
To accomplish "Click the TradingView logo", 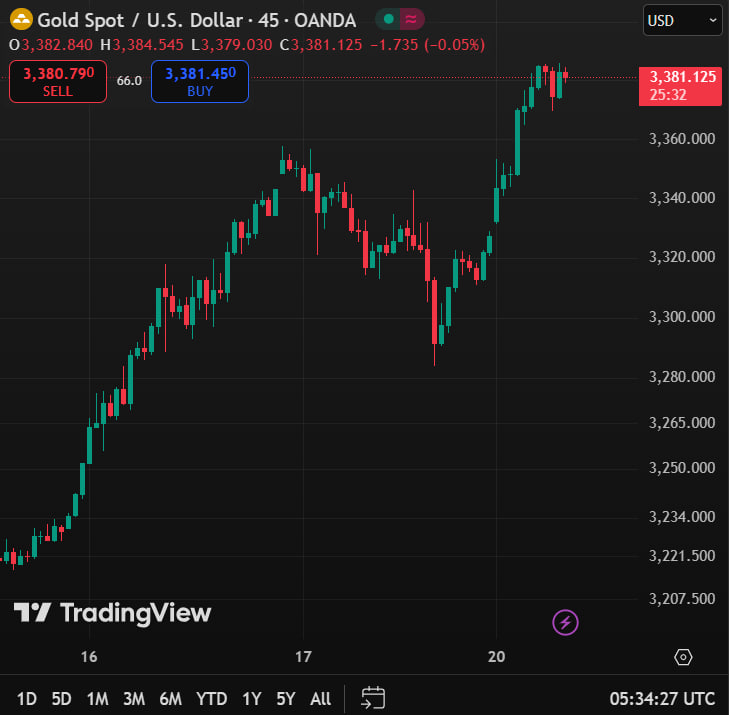I will tap(112, 613).
